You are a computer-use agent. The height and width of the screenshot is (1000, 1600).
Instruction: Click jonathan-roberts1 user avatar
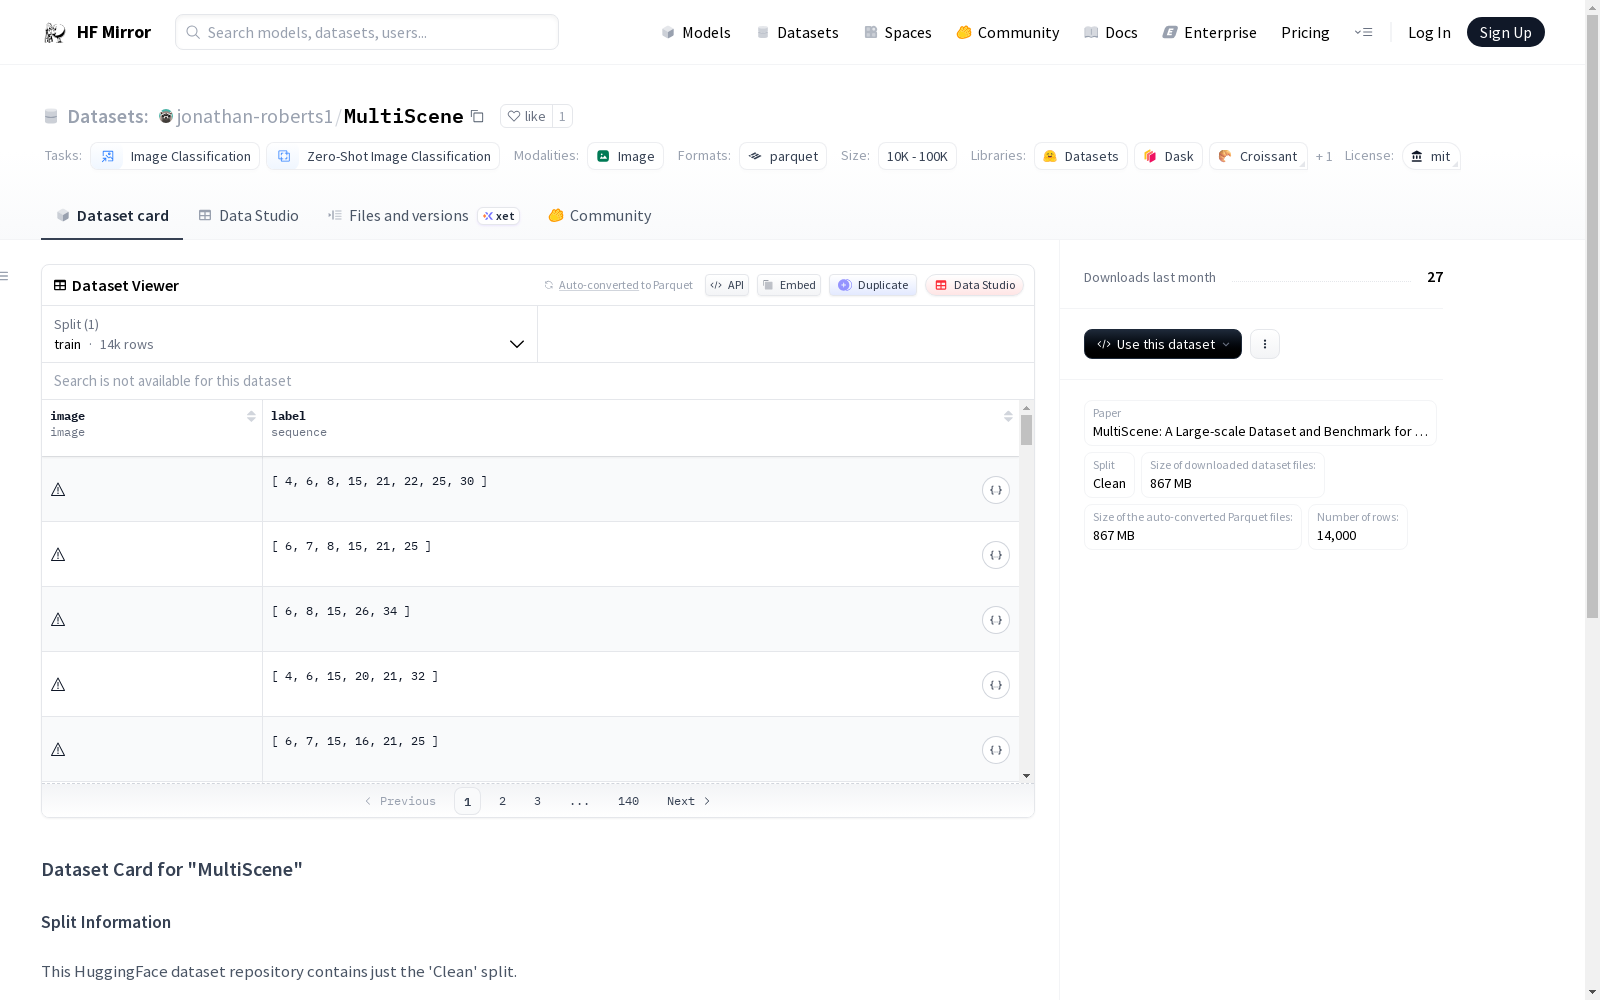[x=166, y=117]
